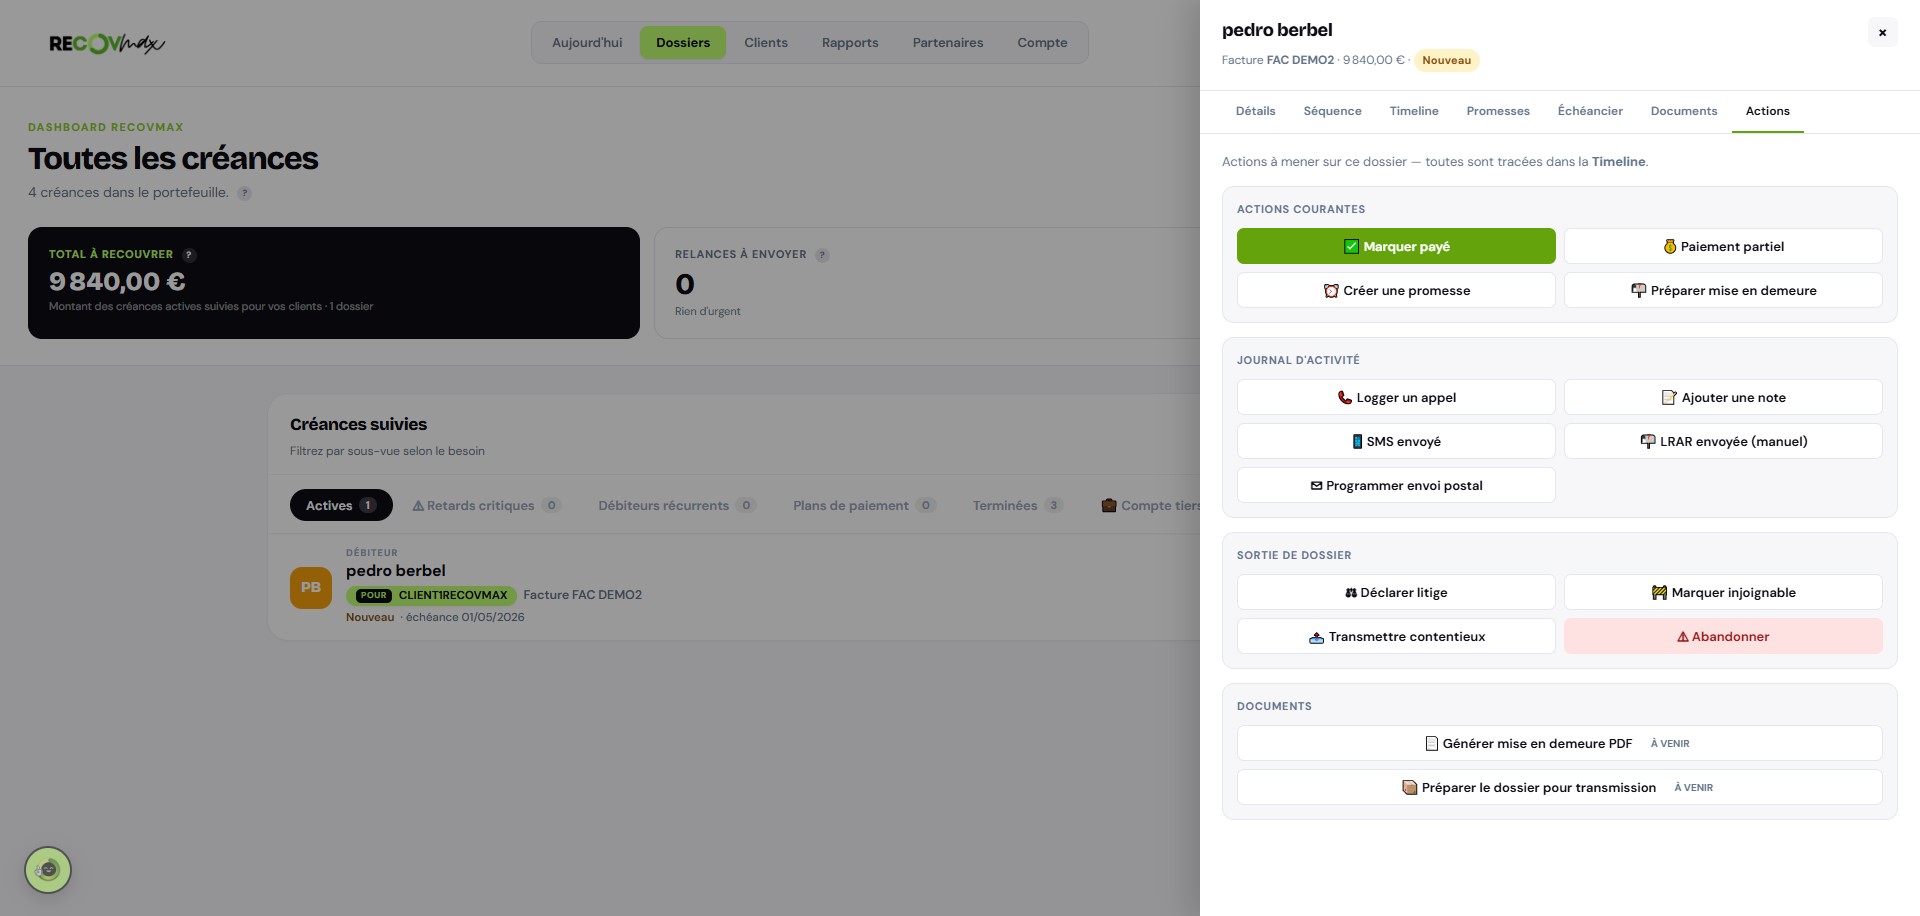Open the Timeline tab
This screenshot has width=1920, height=916.
(x=1414, y=111)
